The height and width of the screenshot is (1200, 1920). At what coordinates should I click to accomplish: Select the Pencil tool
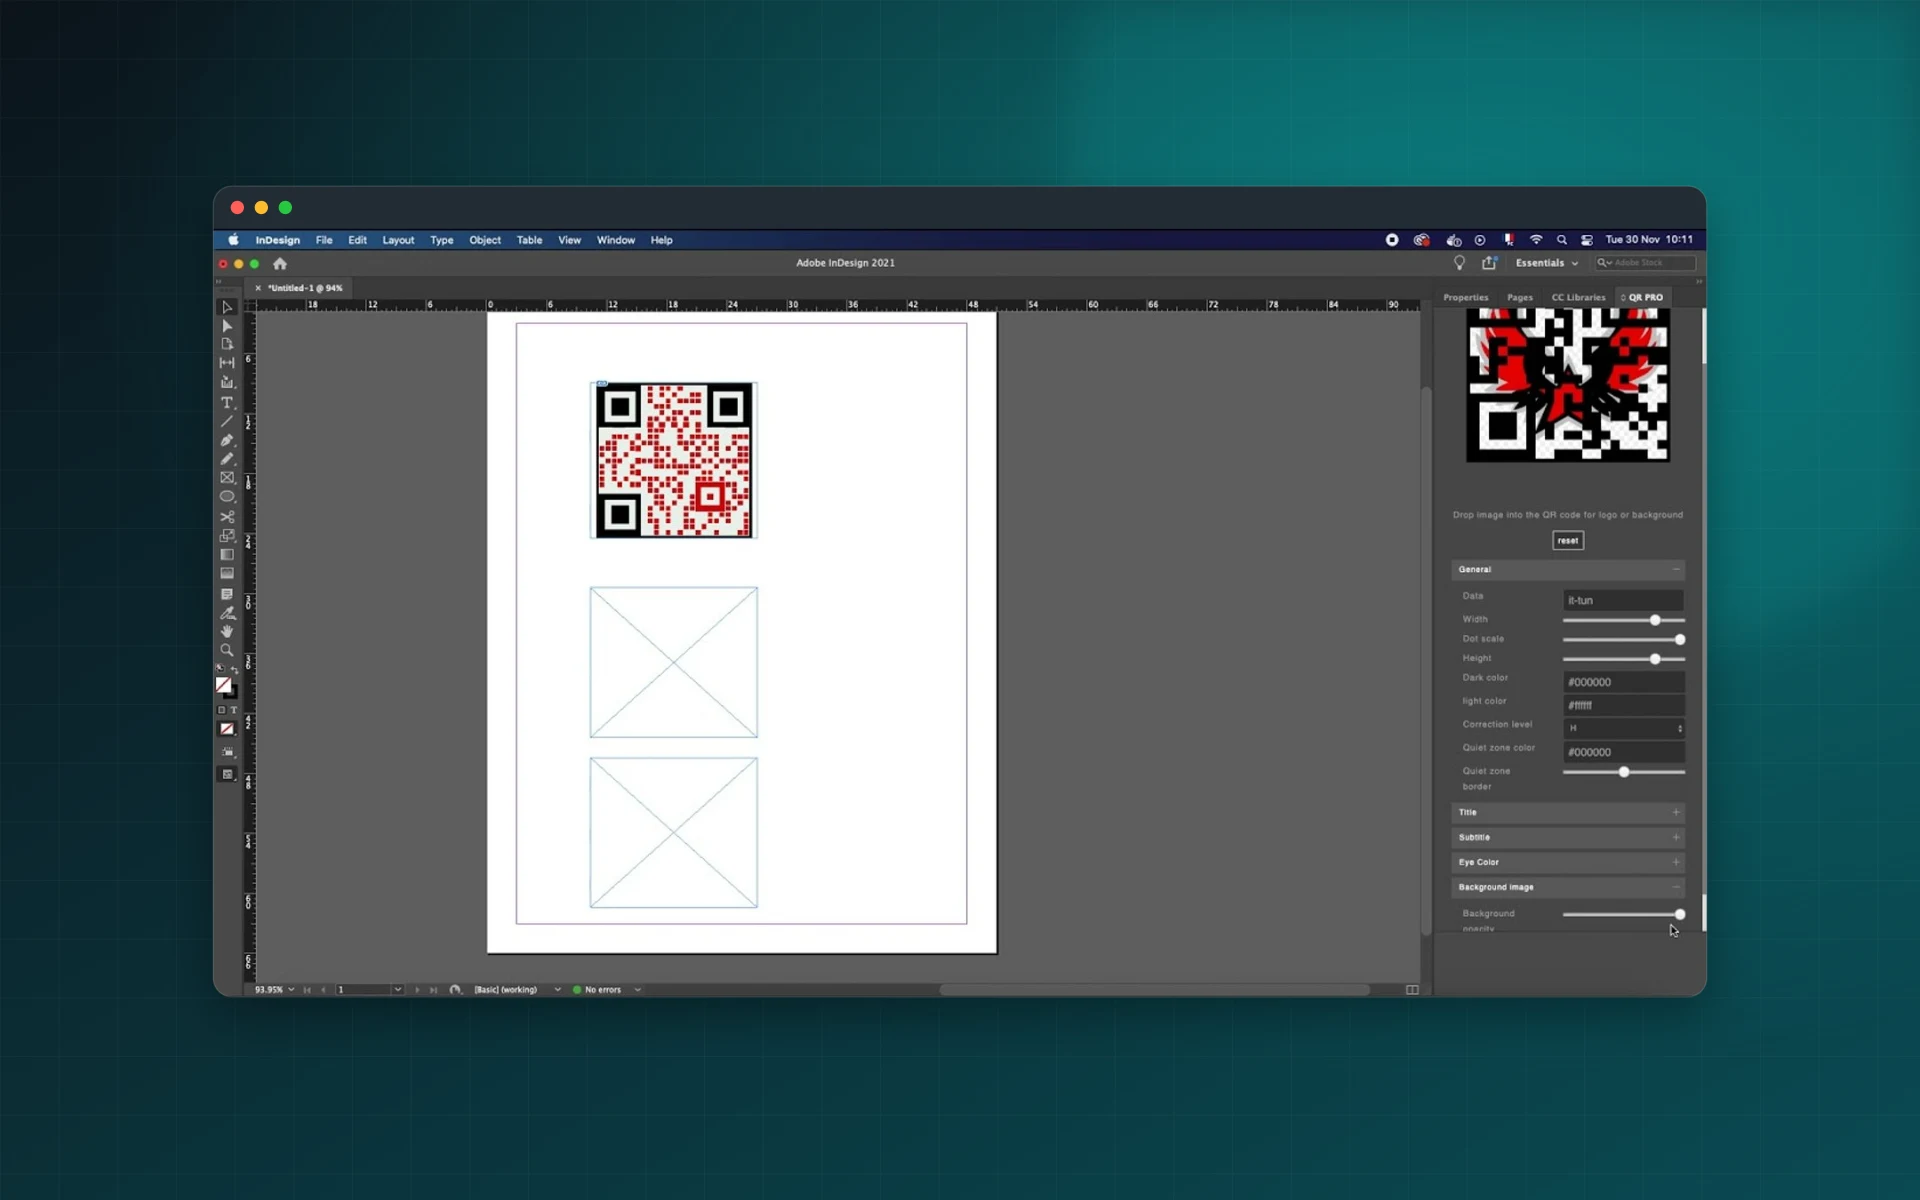pyautogui.click(x=227, y=459)
